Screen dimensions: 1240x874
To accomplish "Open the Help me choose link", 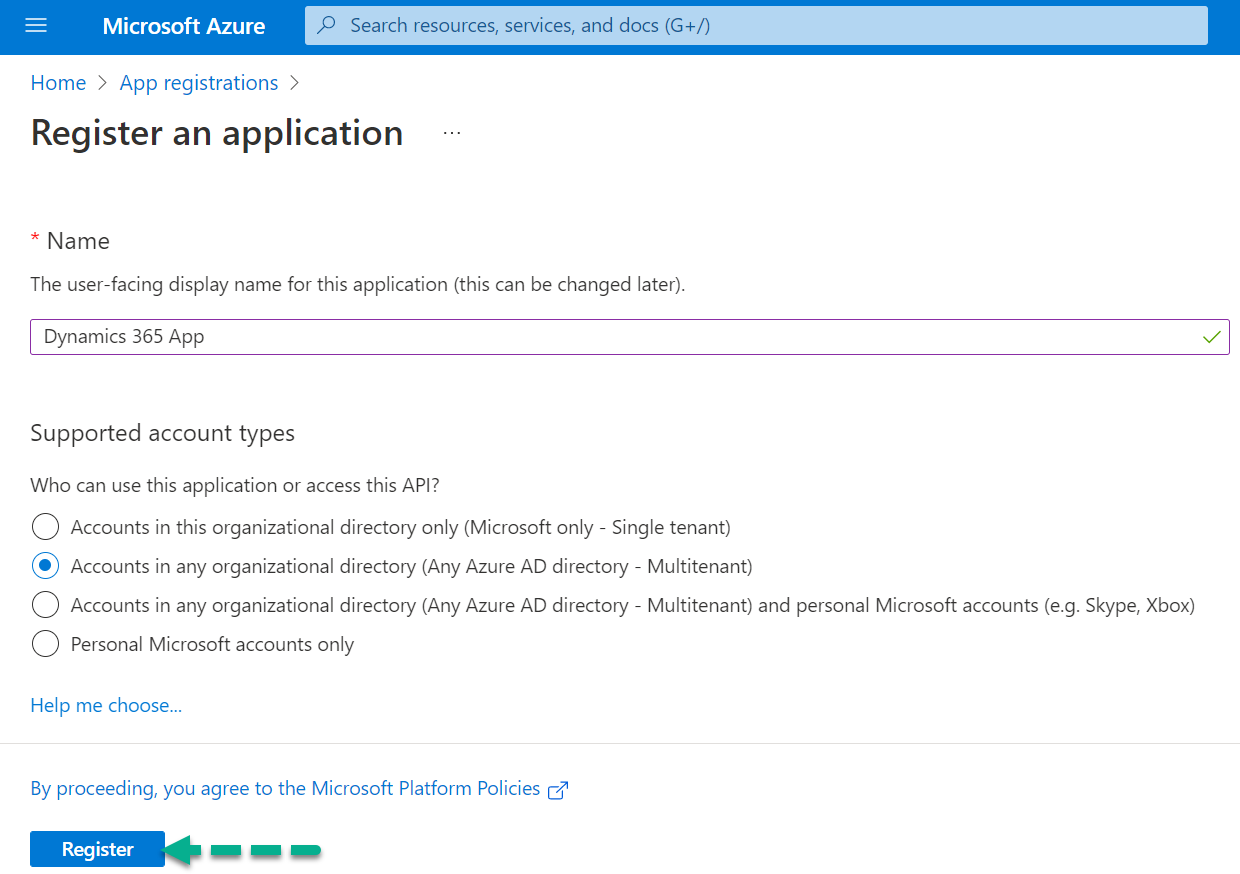I will 105,705.
